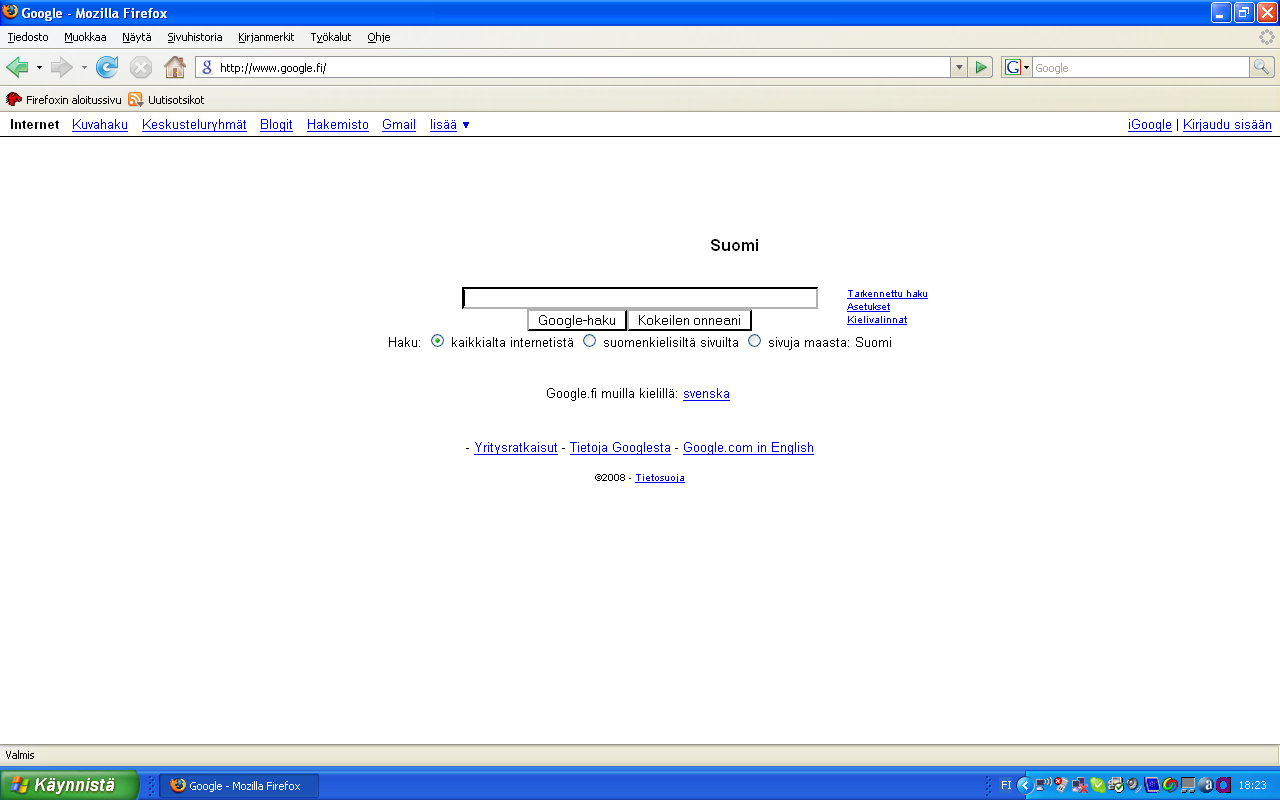The image size is (1280, 800).
Task: Click the activity throbber icon at menu bar end
Action: (x=1267, y=37)
